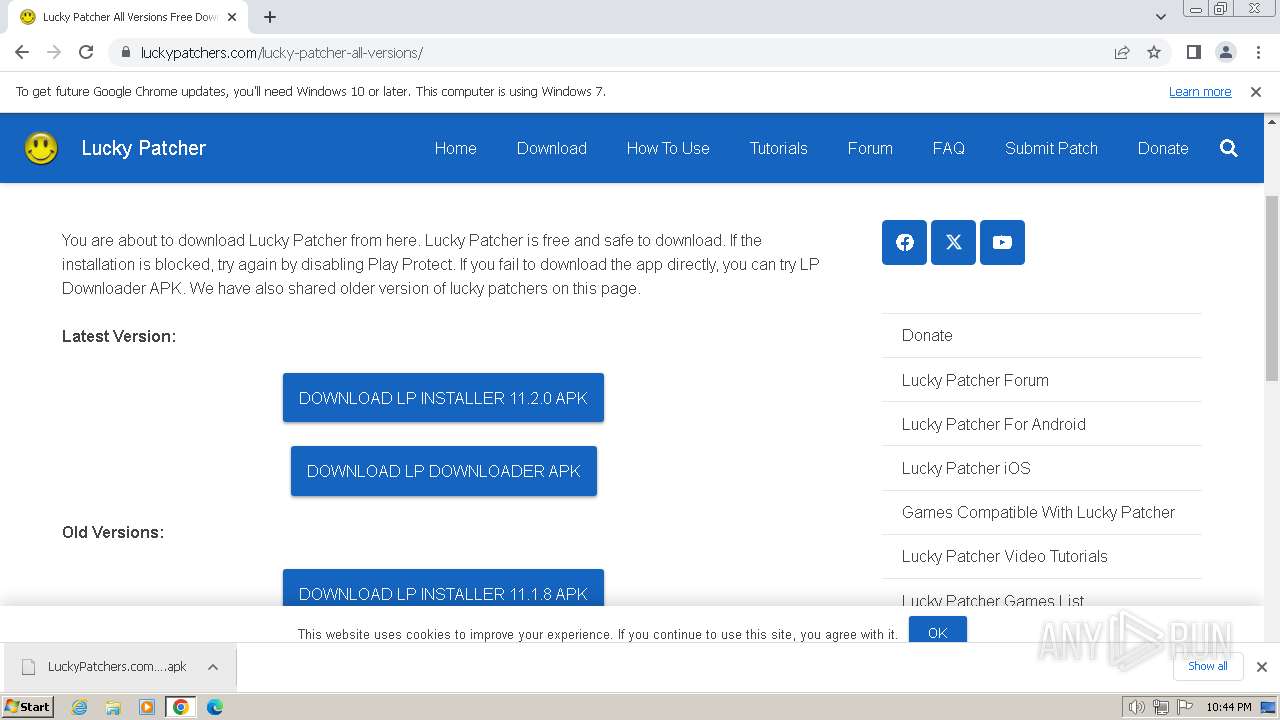Click the Chrome icon in the taskbar

[181, 707]
